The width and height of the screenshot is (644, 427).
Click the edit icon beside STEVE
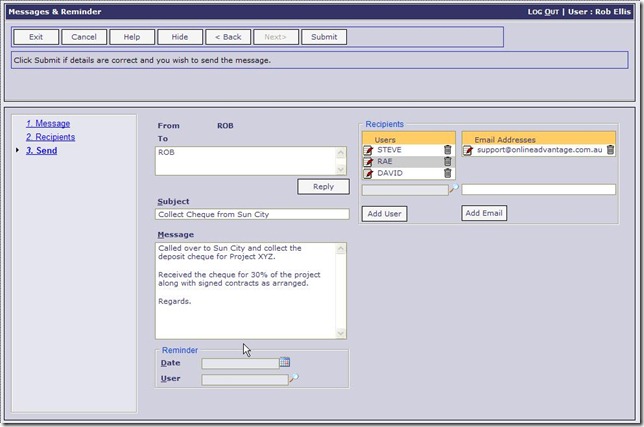click(368, 150)
